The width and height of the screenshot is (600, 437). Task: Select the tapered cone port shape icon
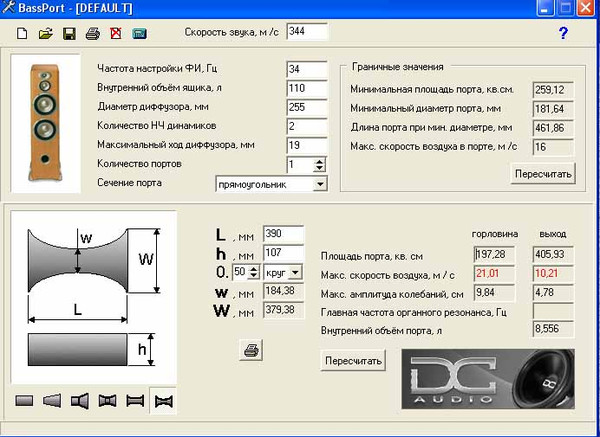tap(52, 401)
